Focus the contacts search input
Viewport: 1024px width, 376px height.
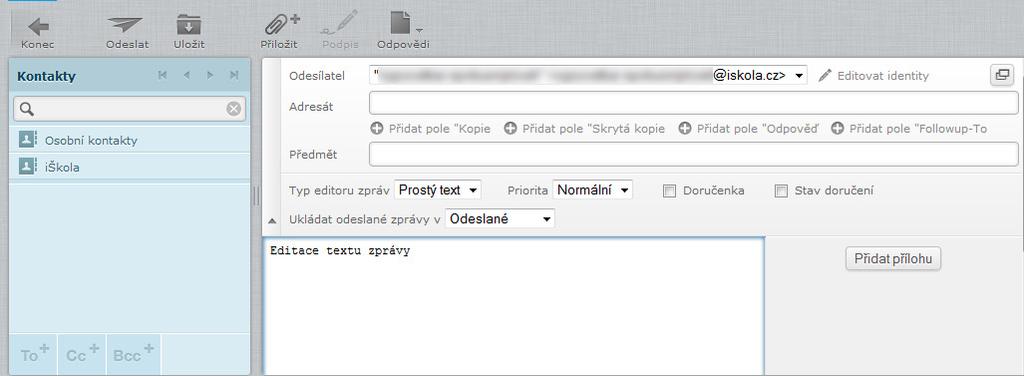point(129,109)
